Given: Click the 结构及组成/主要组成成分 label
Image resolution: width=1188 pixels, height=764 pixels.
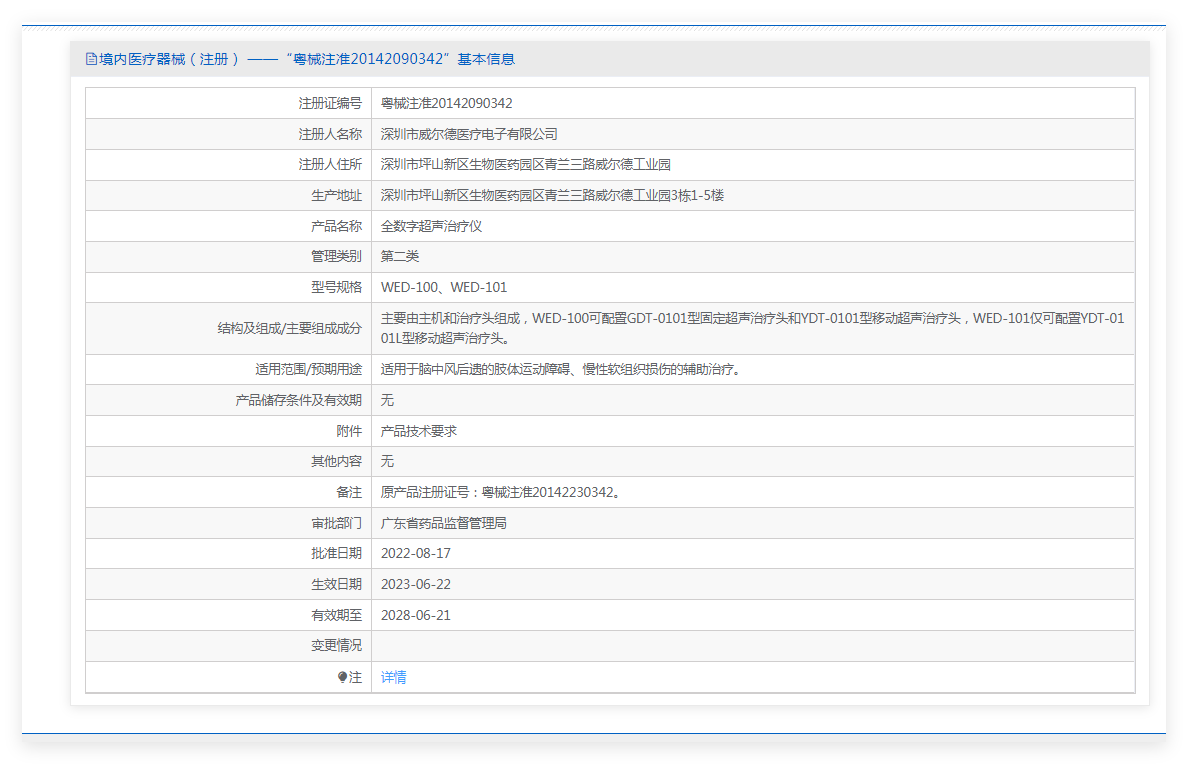Looking at the screenshot, I should coord(289,328).
